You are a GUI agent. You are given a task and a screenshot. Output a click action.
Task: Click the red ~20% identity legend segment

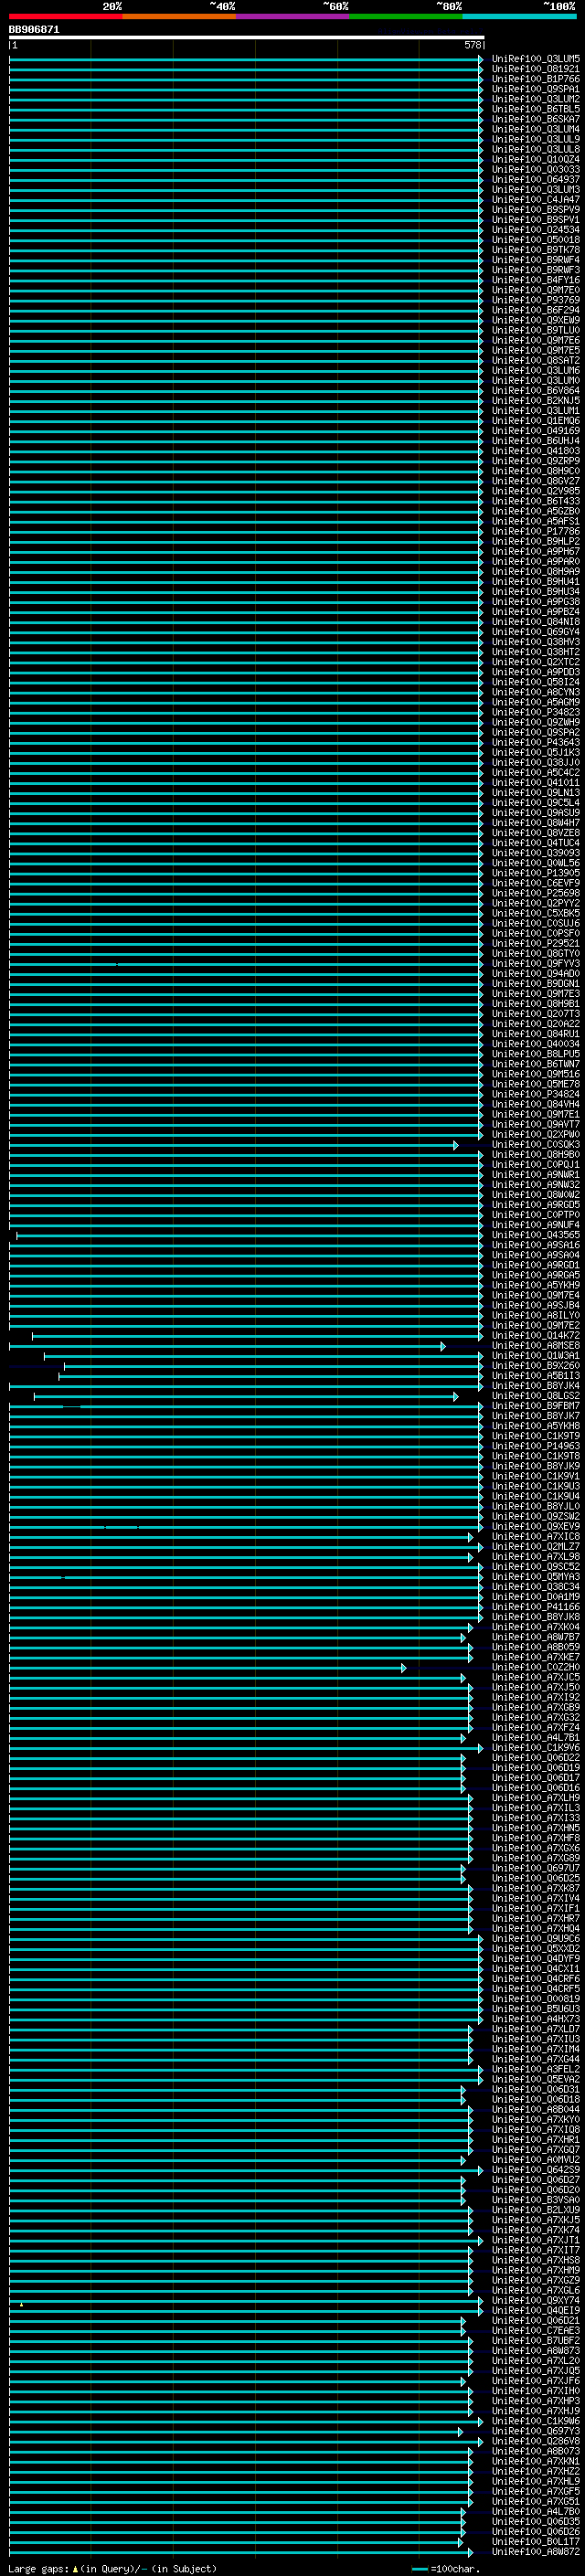[66, 16]
